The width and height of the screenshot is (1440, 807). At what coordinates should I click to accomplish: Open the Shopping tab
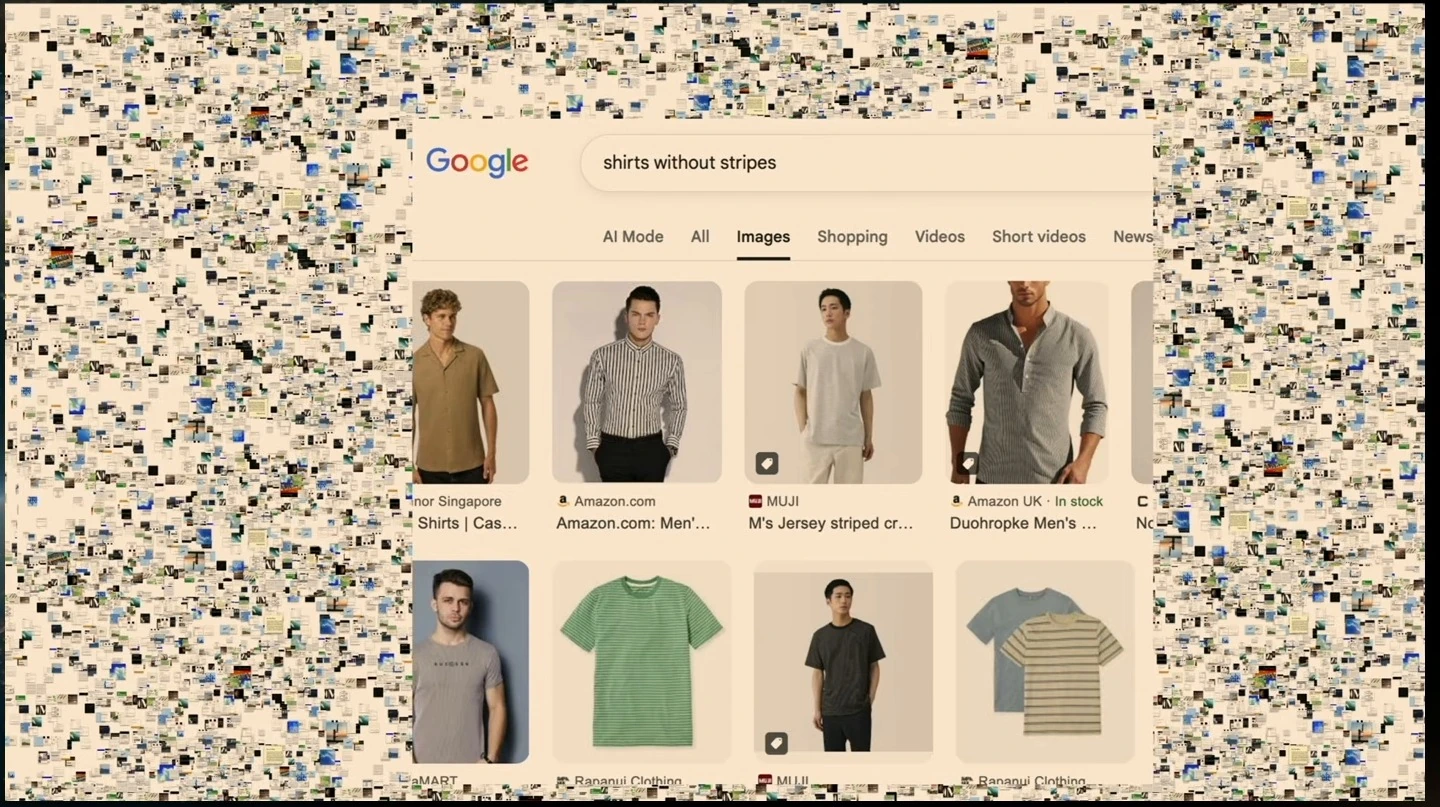[x=852, y=237]
